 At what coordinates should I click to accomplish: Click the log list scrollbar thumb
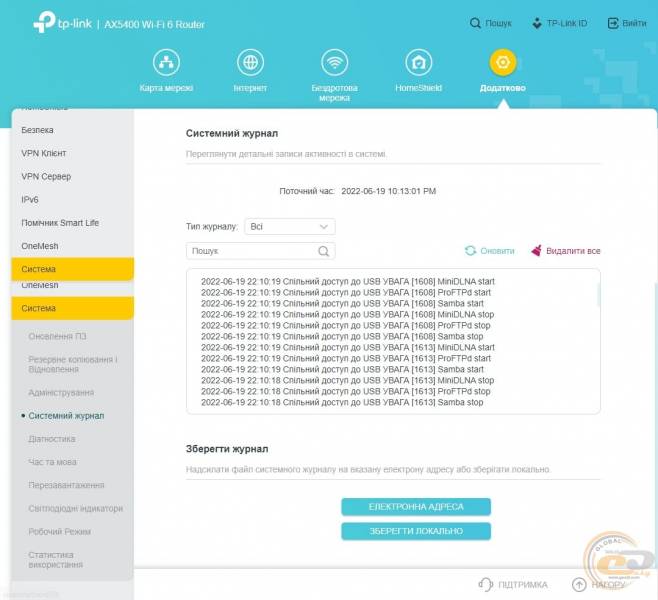(x=598, y=295)
